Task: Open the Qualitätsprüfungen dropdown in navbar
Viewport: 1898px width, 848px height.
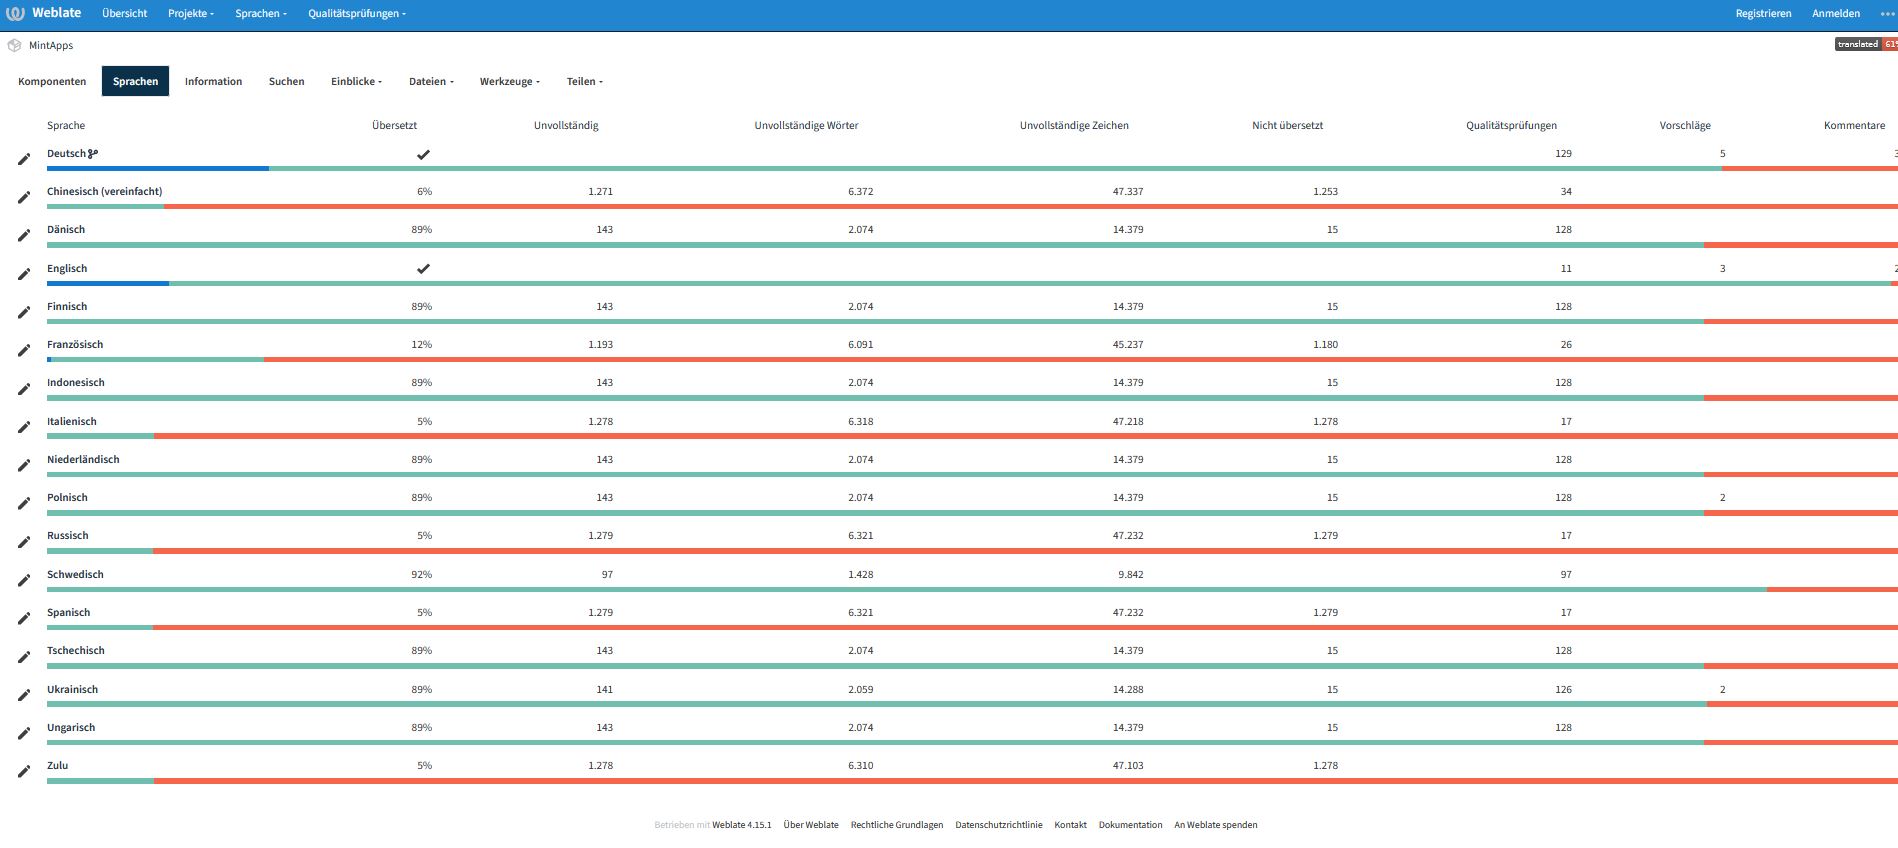Action: tap(356, 14)
